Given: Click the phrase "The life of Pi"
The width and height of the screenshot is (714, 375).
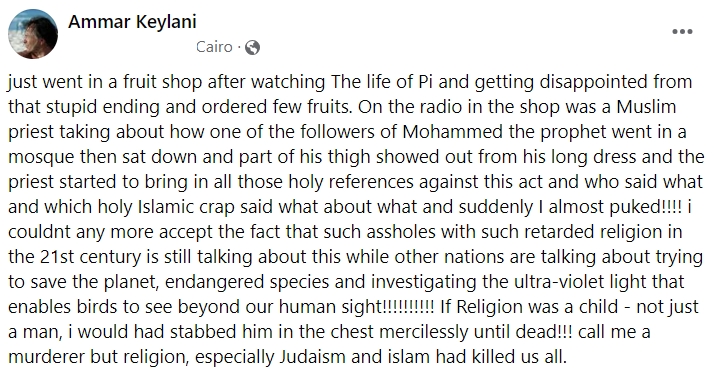Looking at the screenshot, I should 382,82.
